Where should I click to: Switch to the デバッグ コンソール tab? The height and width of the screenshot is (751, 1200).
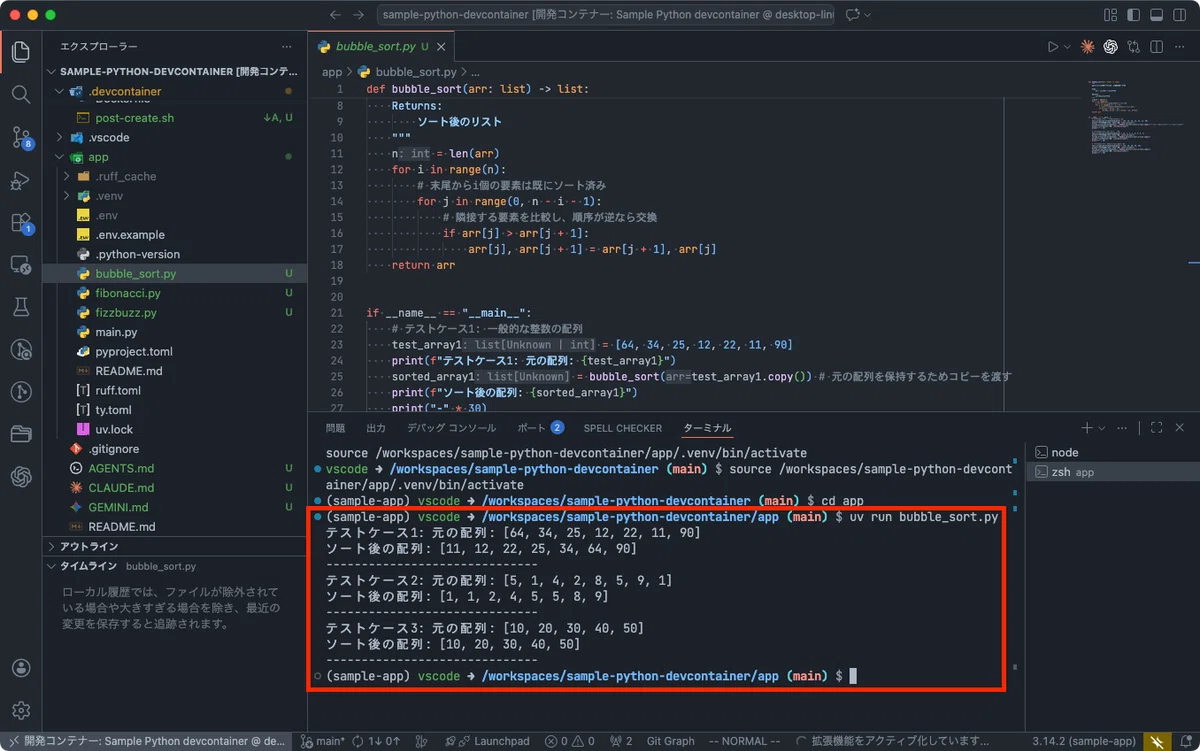click(451, 428)
